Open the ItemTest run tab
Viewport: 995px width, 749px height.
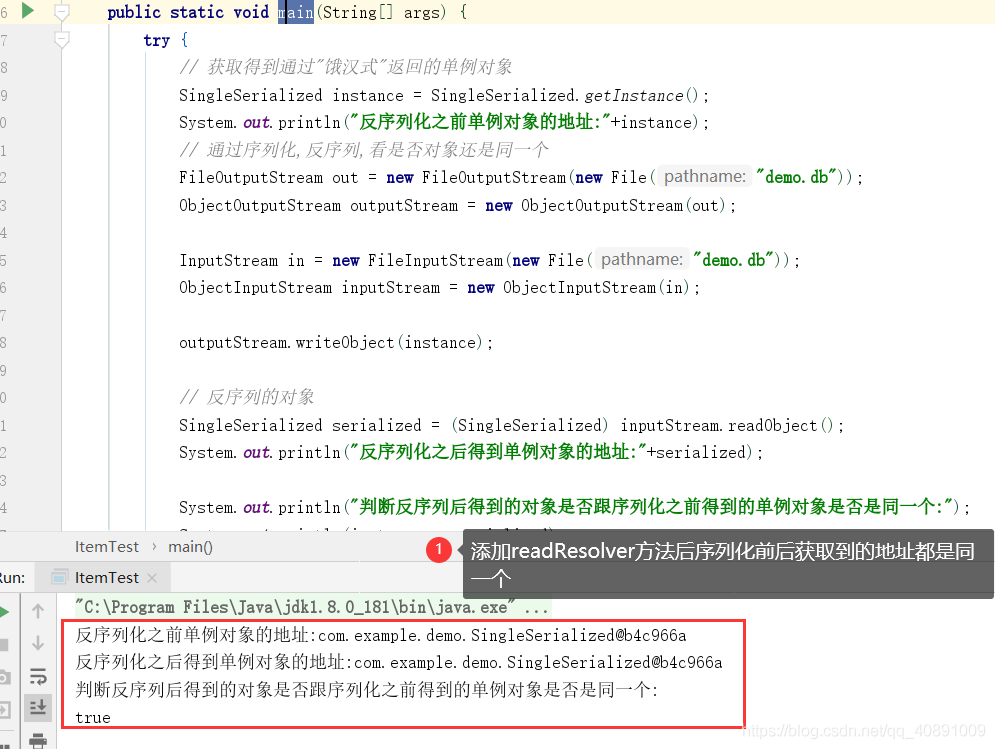click(105, 578)
